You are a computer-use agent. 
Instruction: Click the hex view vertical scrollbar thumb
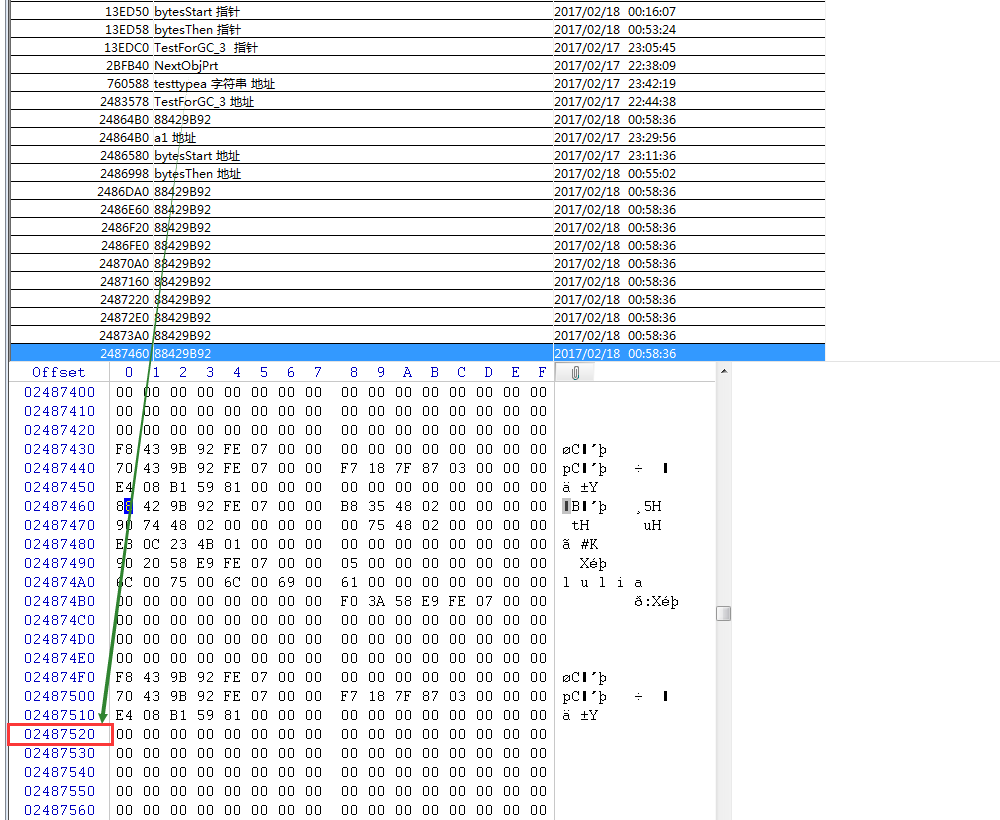point(723,613)
